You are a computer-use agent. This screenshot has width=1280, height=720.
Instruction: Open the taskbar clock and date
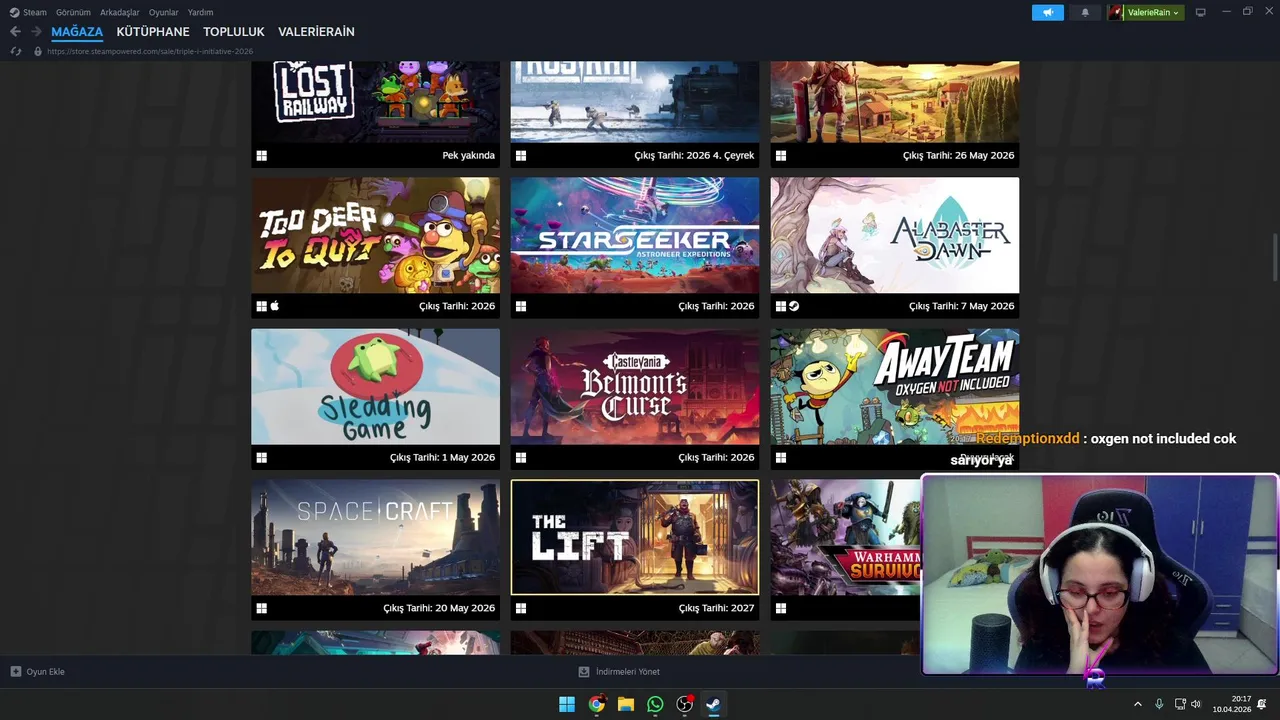1232,704
